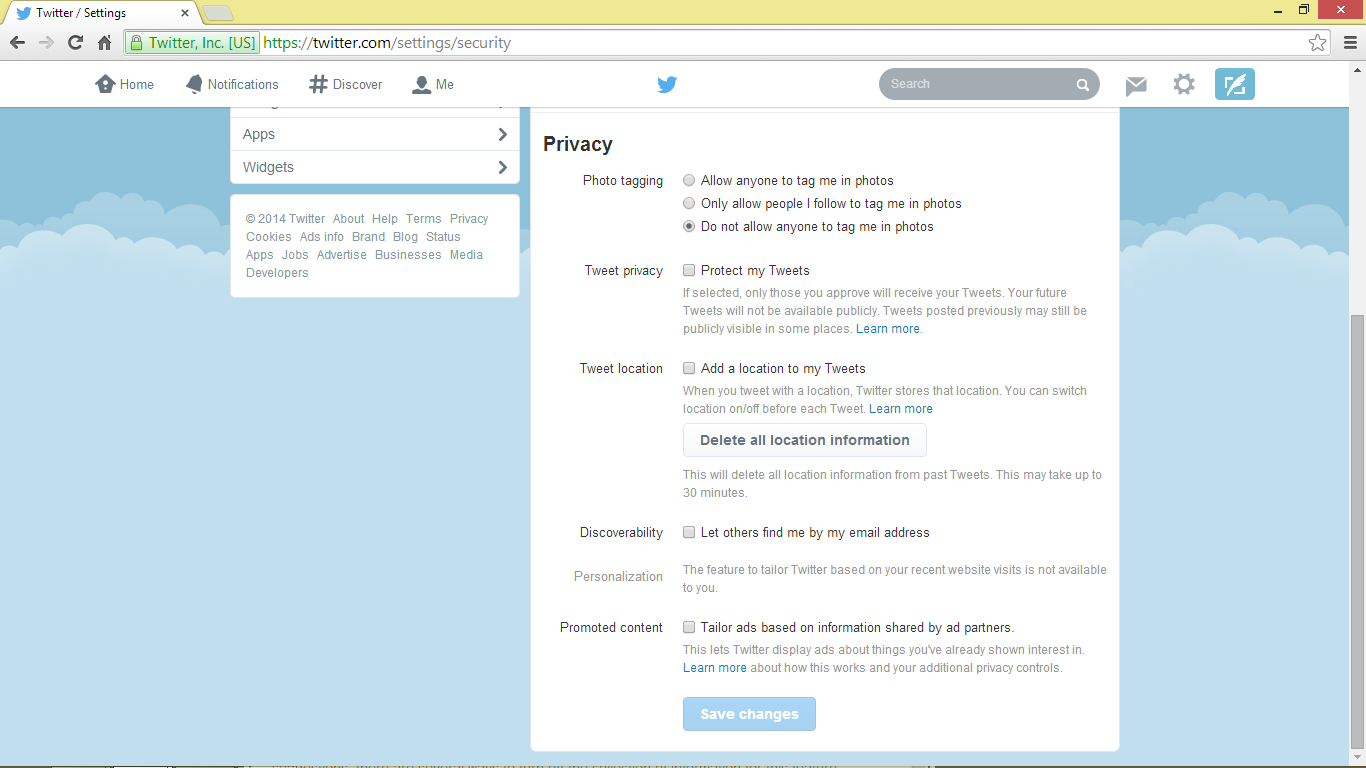
Task: Open the Blog footer link
Action: pyautogui.click(x=405, y=237)
